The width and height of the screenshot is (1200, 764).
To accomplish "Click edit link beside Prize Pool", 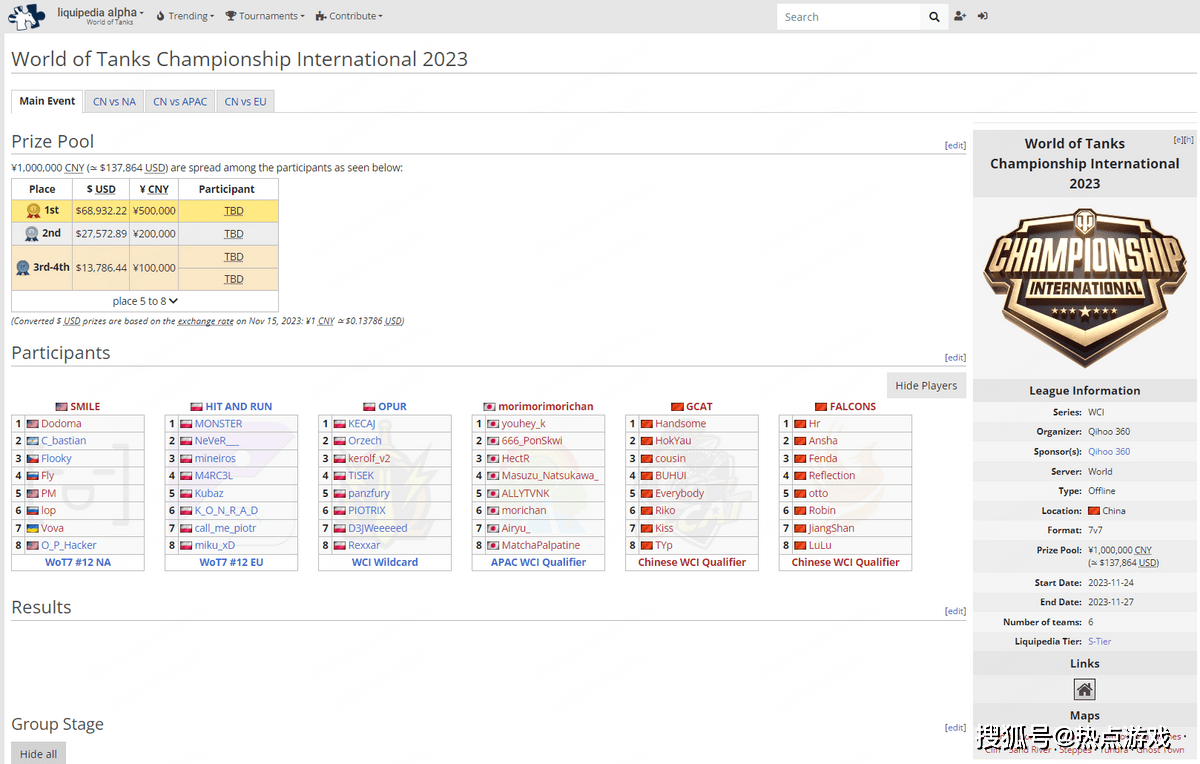I will [x=956, y=145].
